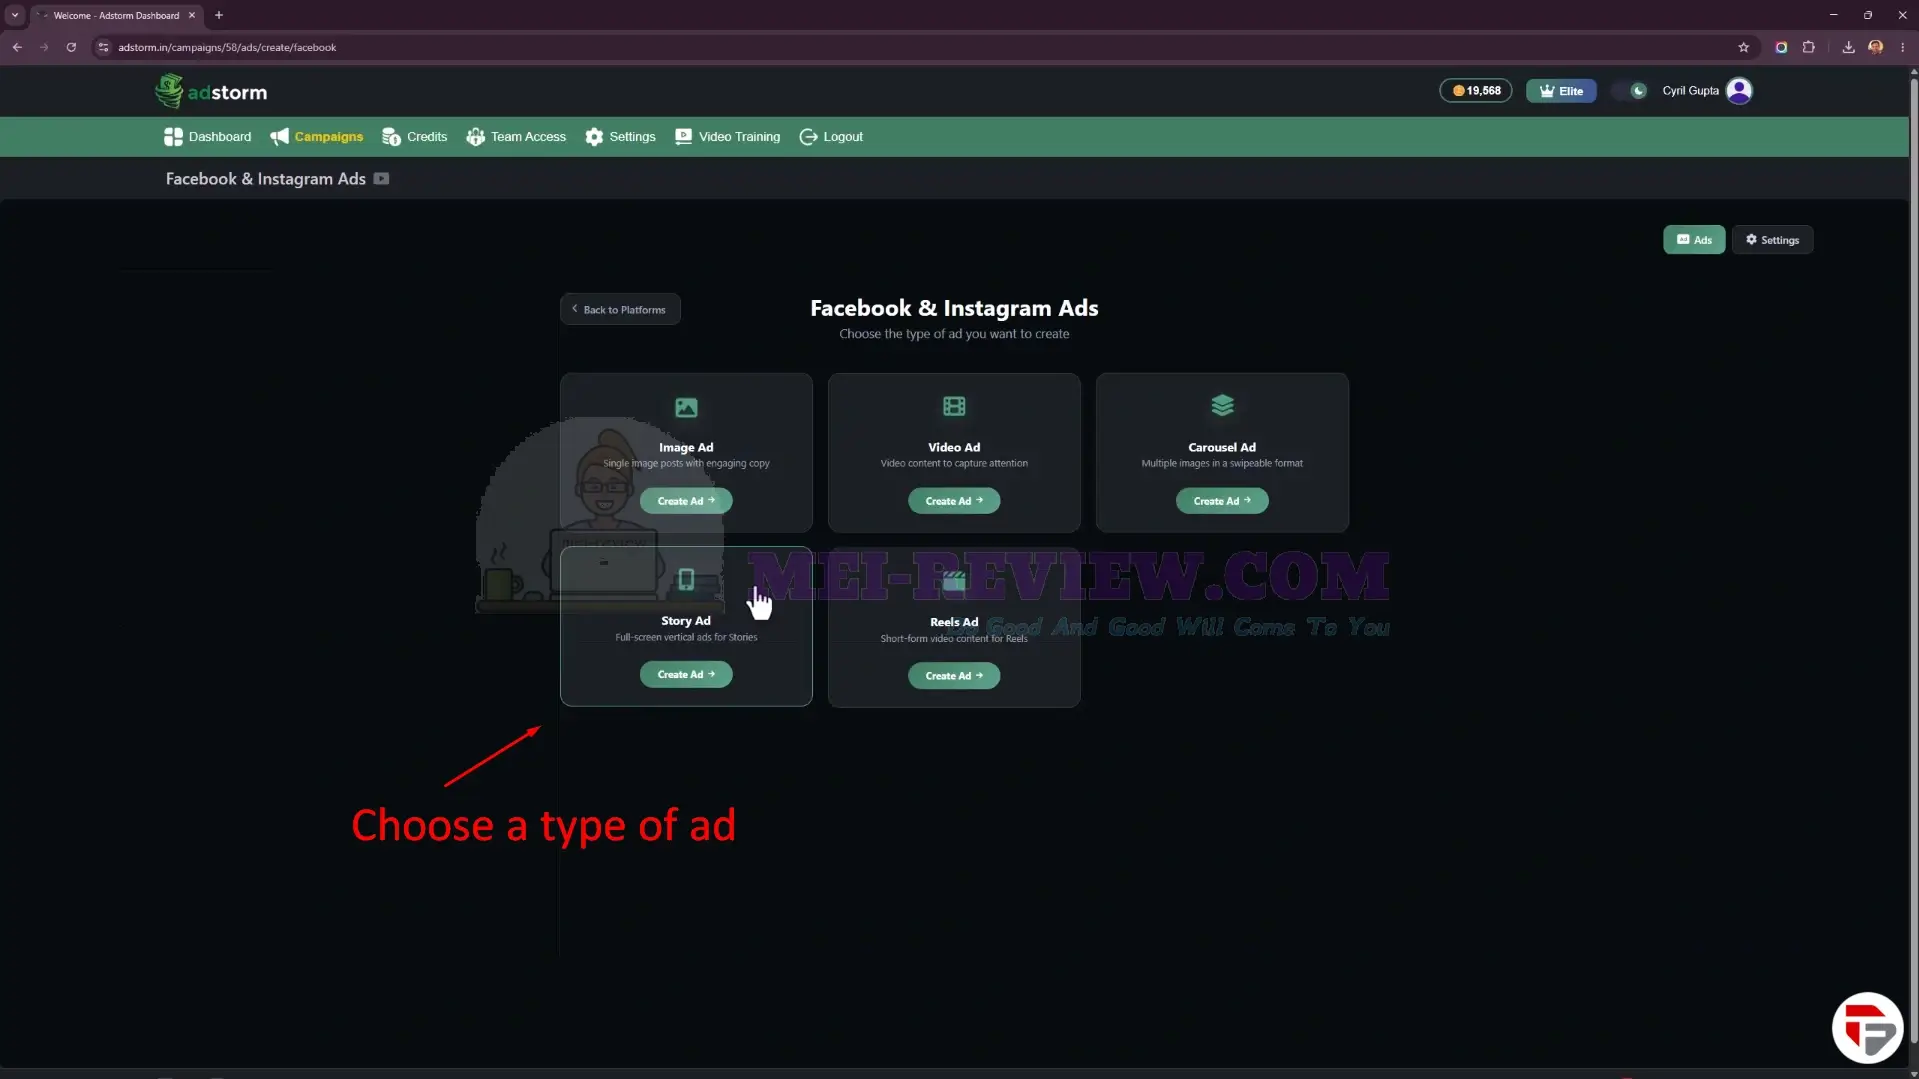Click the 19,568 credits balance badge
Screen dimensions: 1919x1079
click(x=1476, y=91)
